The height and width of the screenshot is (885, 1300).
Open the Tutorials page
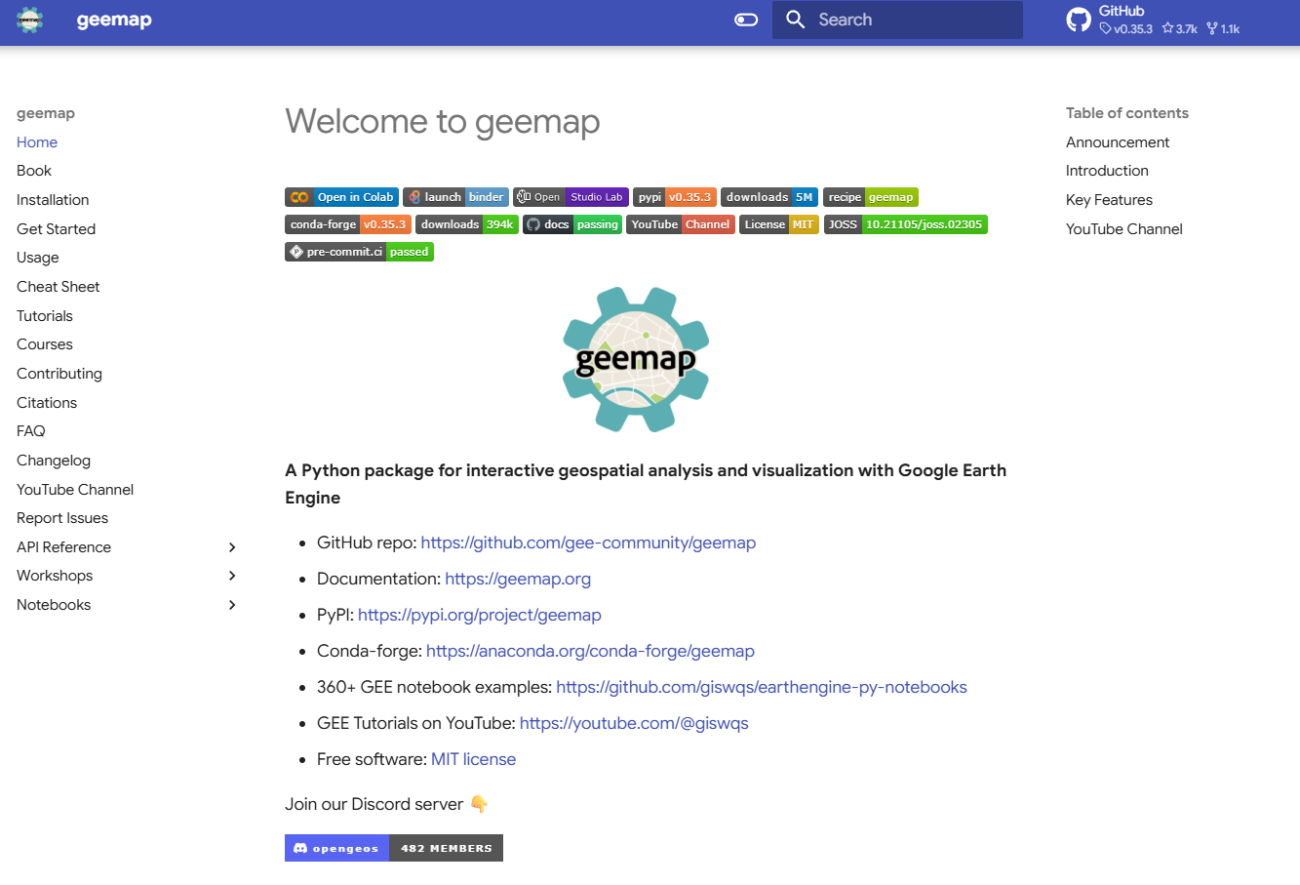(45, 316)
